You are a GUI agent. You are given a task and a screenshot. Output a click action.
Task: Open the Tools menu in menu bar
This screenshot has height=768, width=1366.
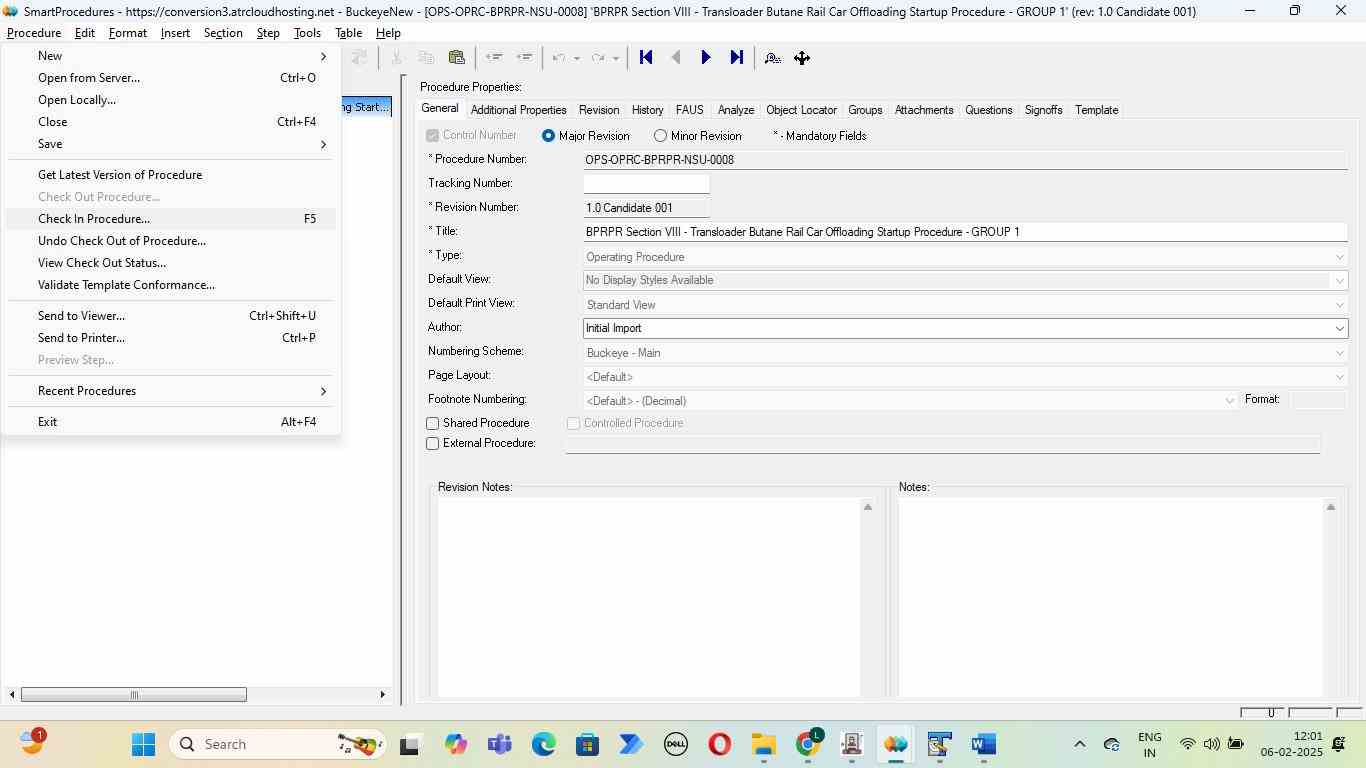(x=307, y=33)
